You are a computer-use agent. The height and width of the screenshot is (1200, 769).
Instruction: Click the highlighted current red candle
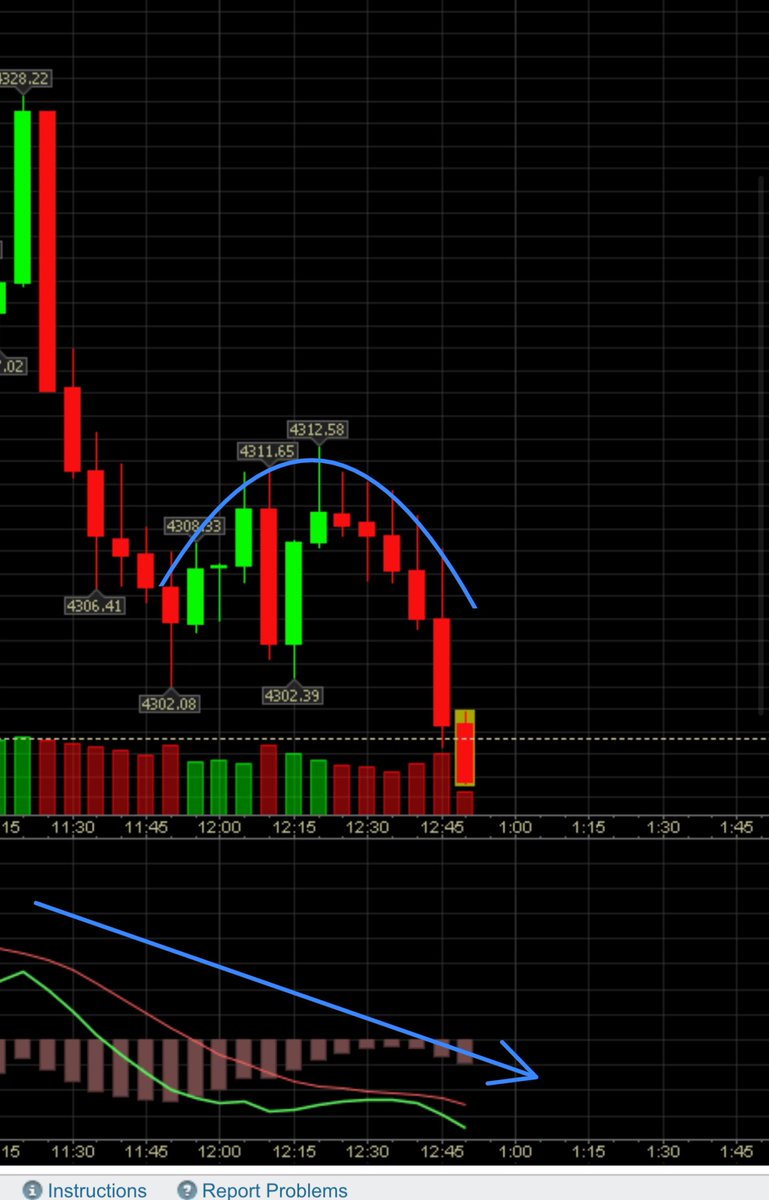click(464, 747)
